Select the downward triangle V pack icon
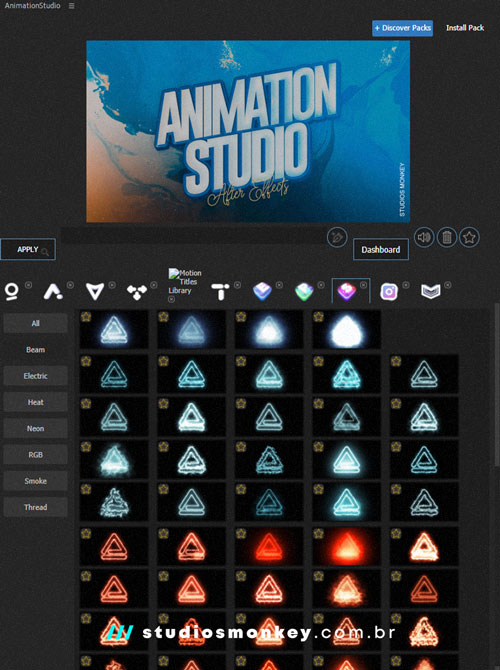The width and height of the screenshot is (500, 670). pos(95,292)
